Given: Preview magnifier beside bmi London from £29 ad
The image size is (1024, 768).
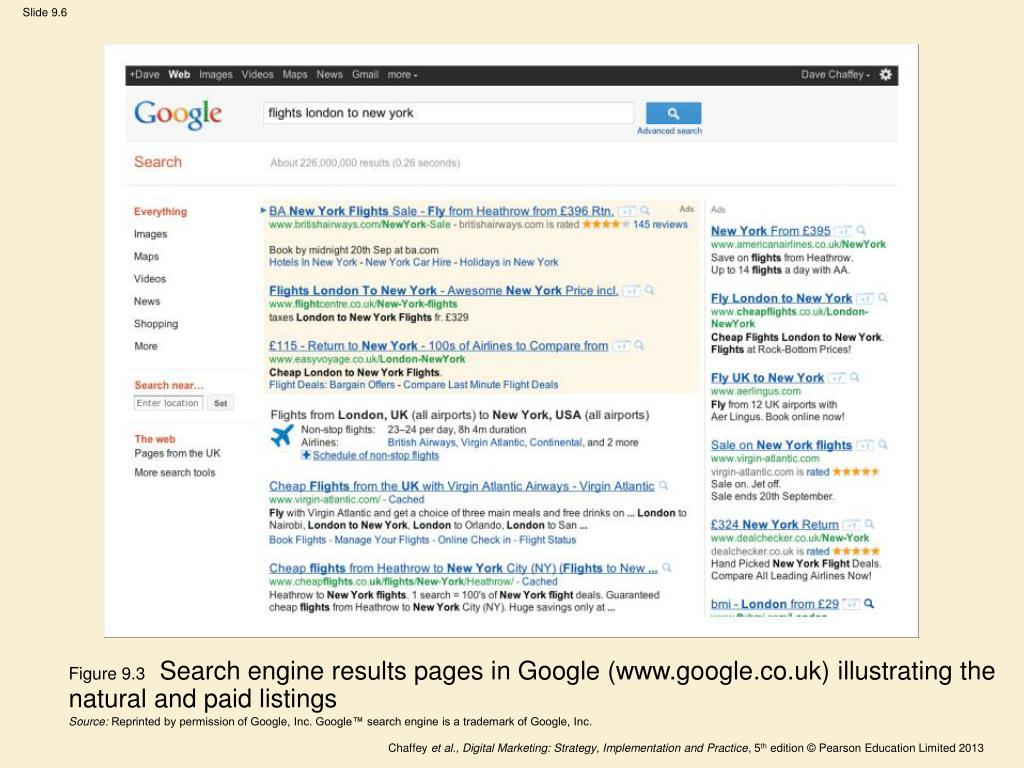Looking at the screenshot, I should point(869,603).
